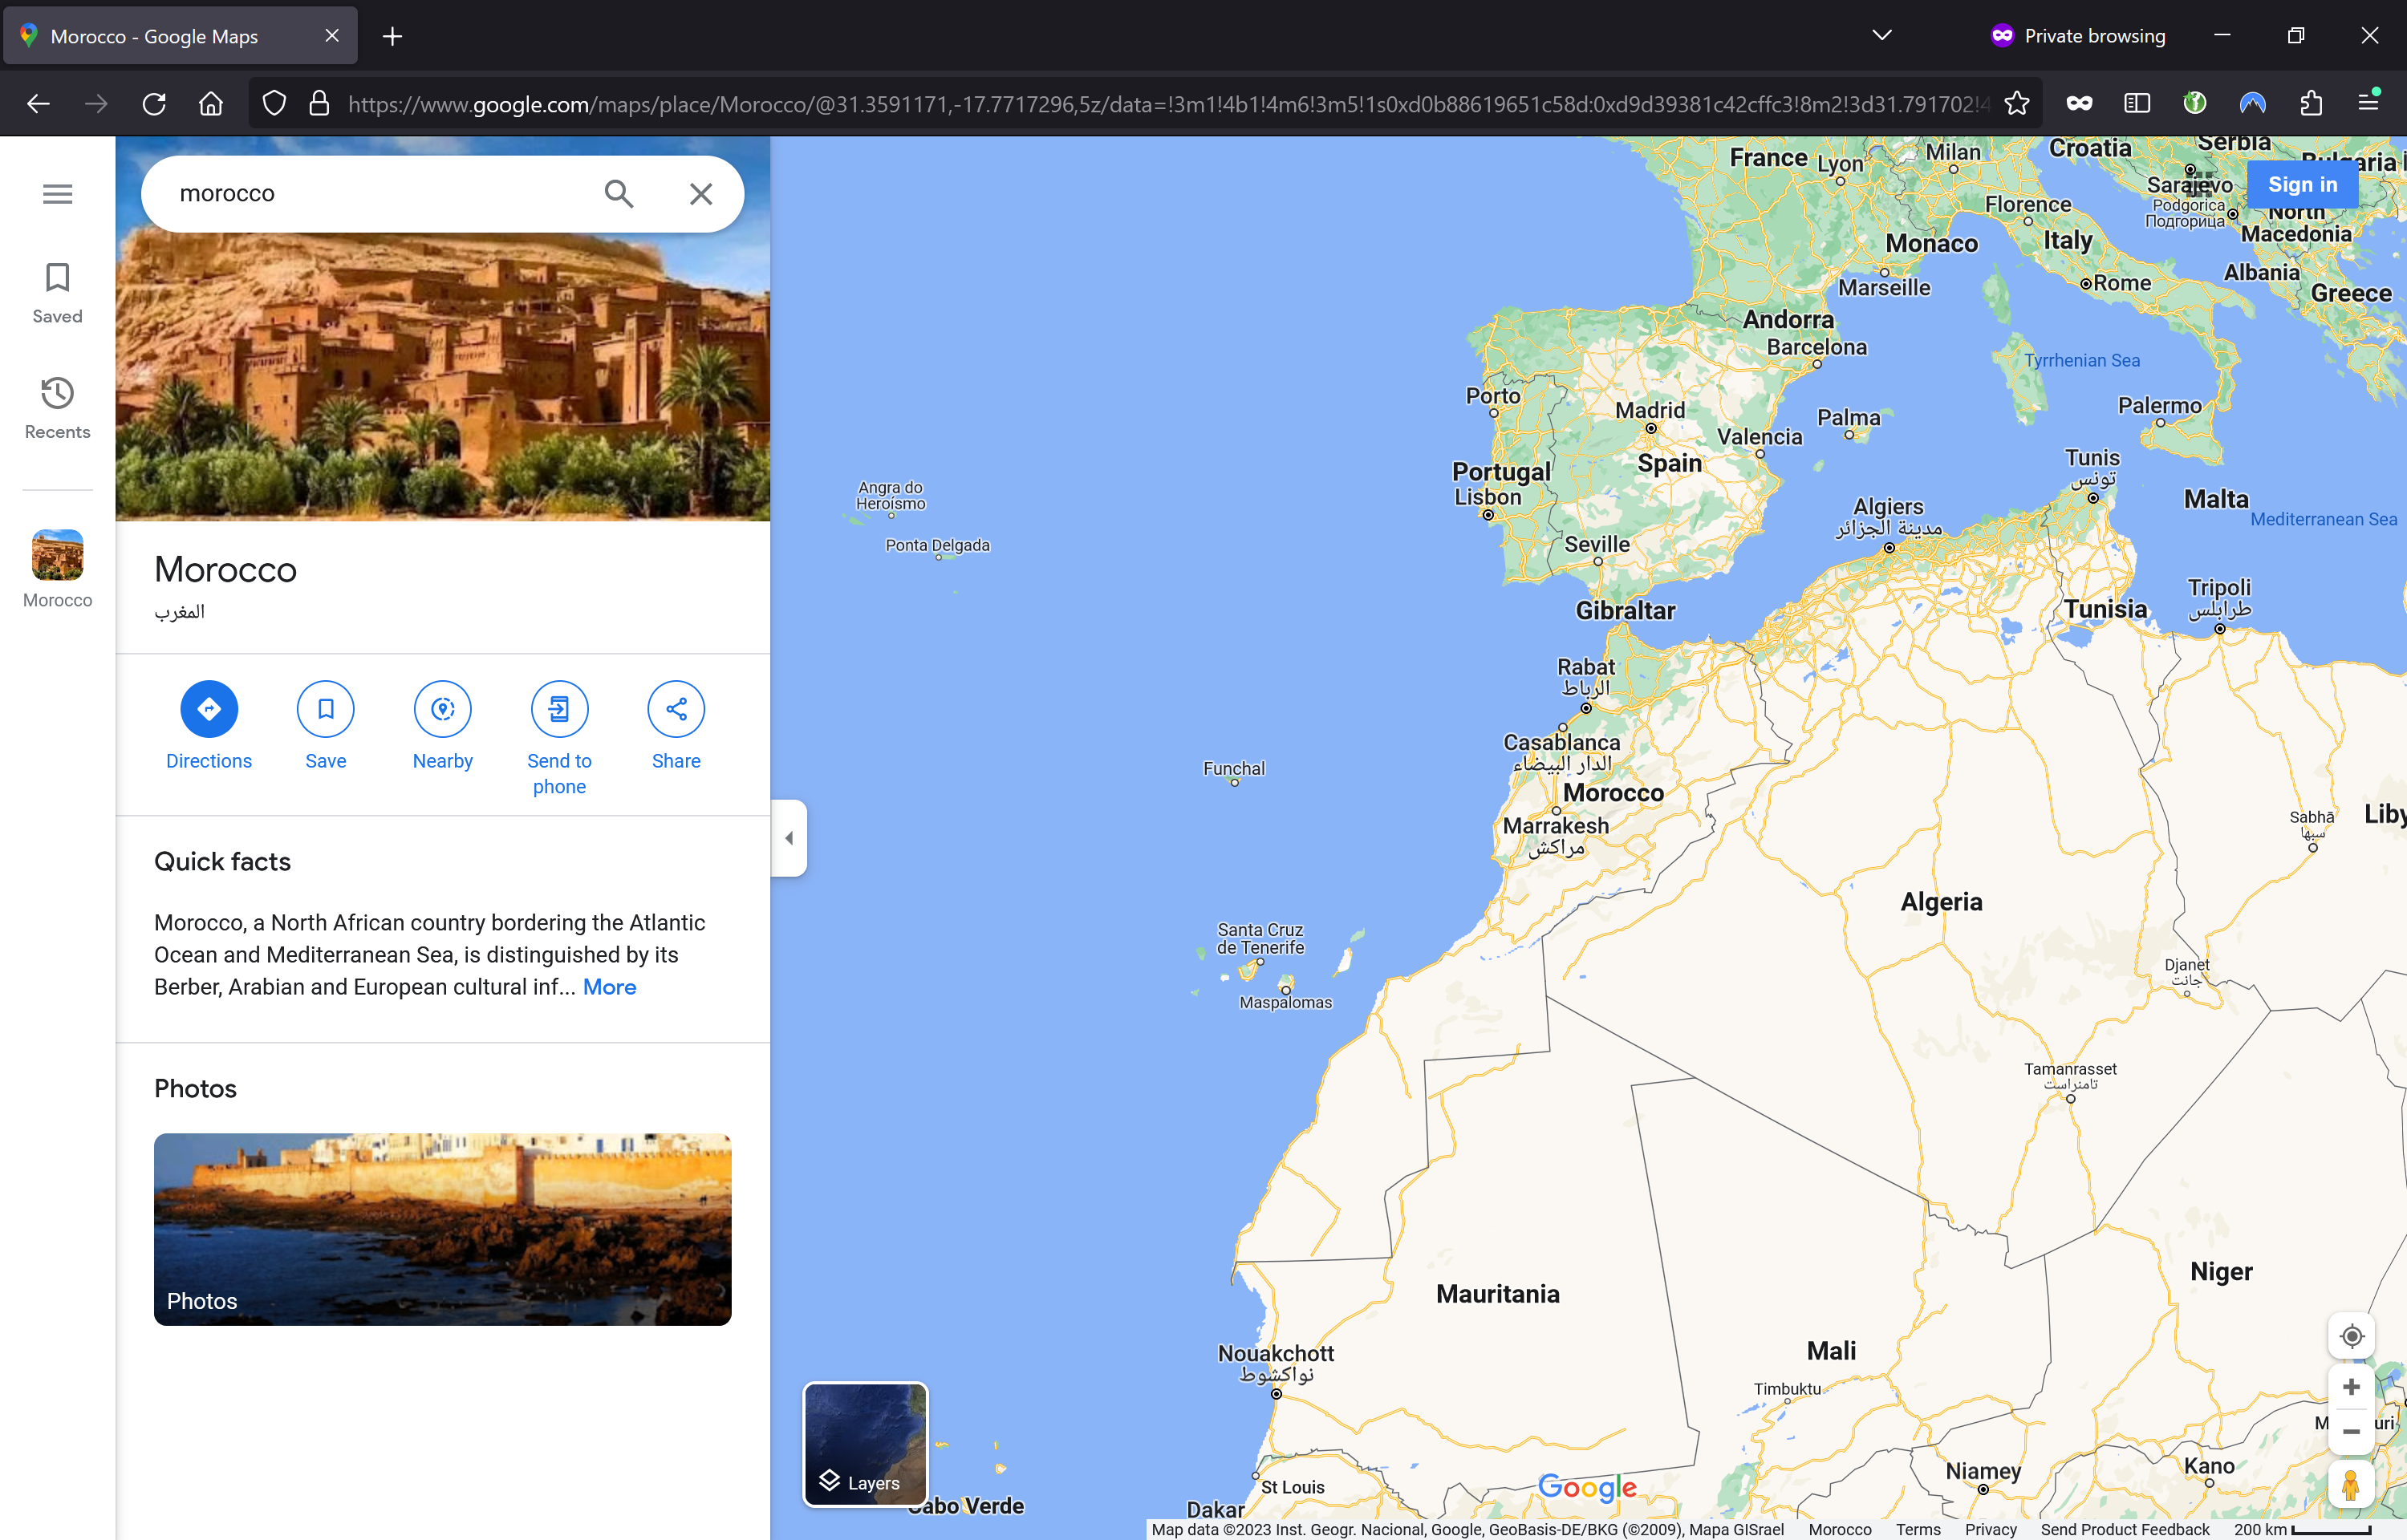2407x1540 pixels.
Task: Click the Send to phone icon
Action: 559,709
